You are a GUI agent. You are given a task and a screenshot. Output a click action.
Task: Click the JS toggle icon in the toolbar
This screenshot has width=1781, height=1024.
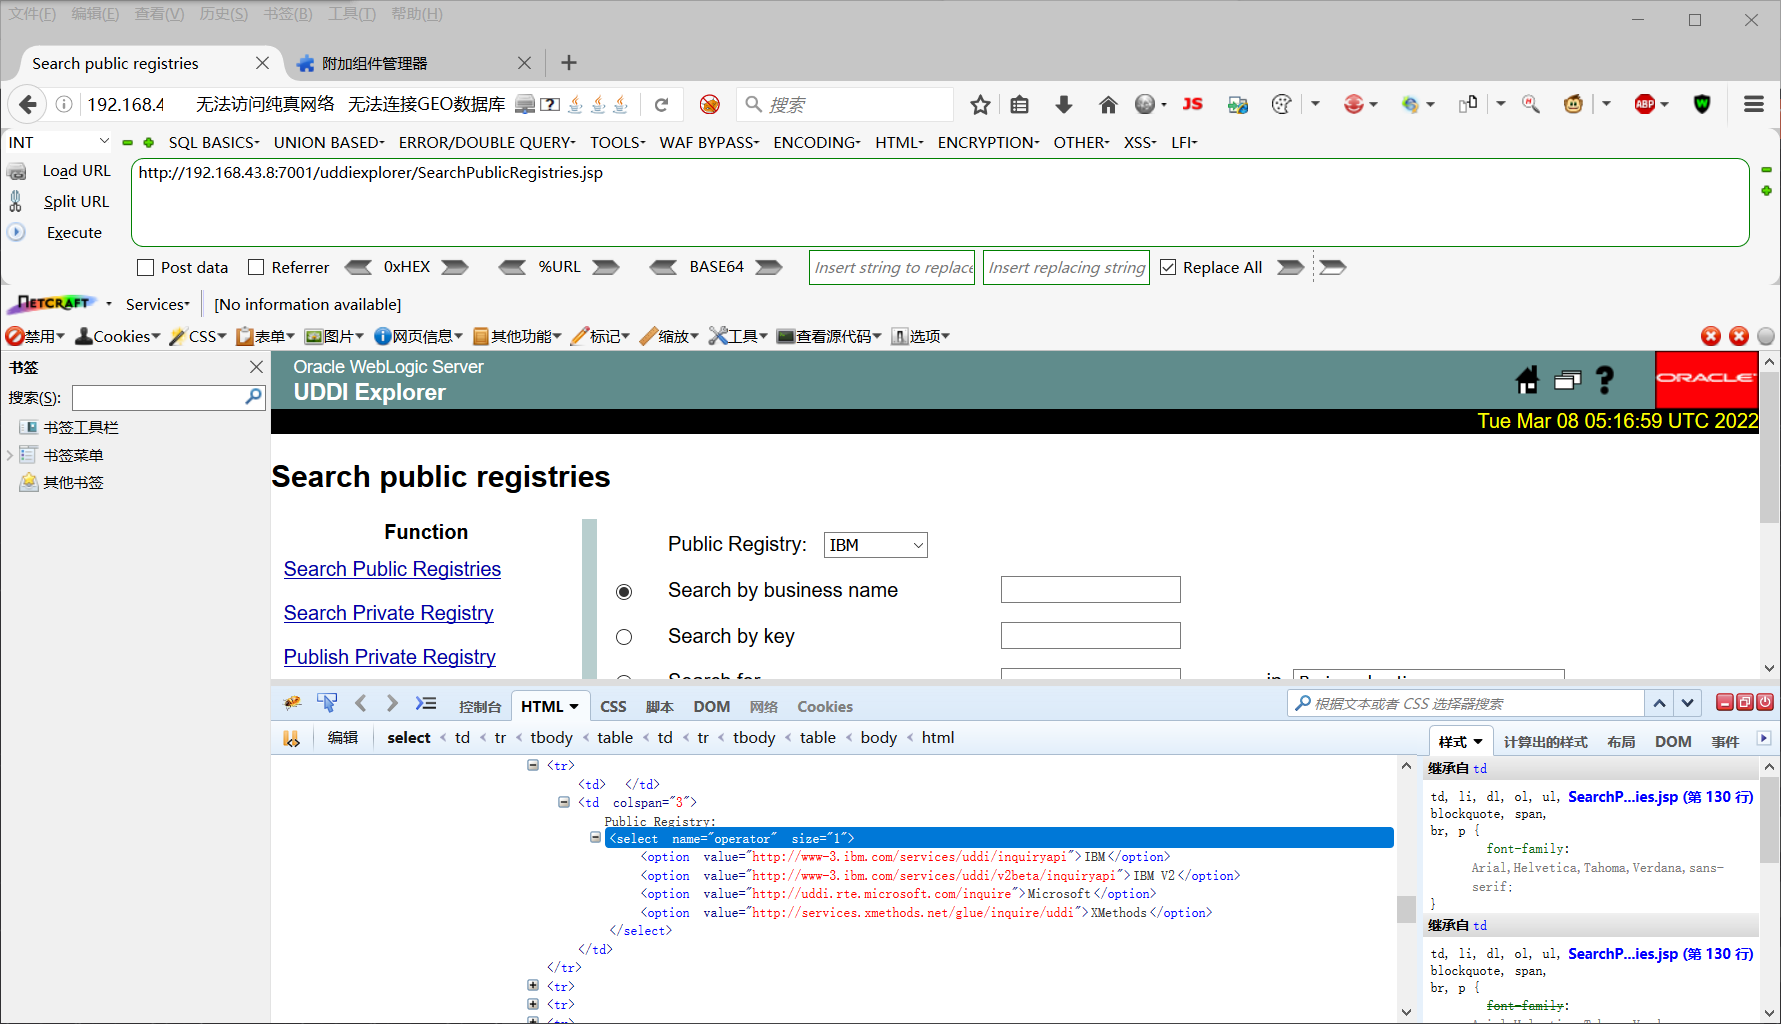point(1192,104)
